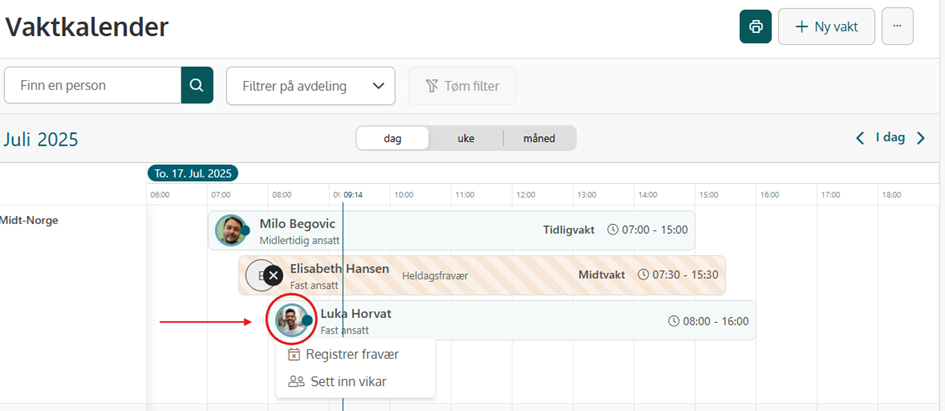The image size is (945, 411).
Task: Click the filter-clear icon in Tøm filter
Action: [x=432, y=86]
